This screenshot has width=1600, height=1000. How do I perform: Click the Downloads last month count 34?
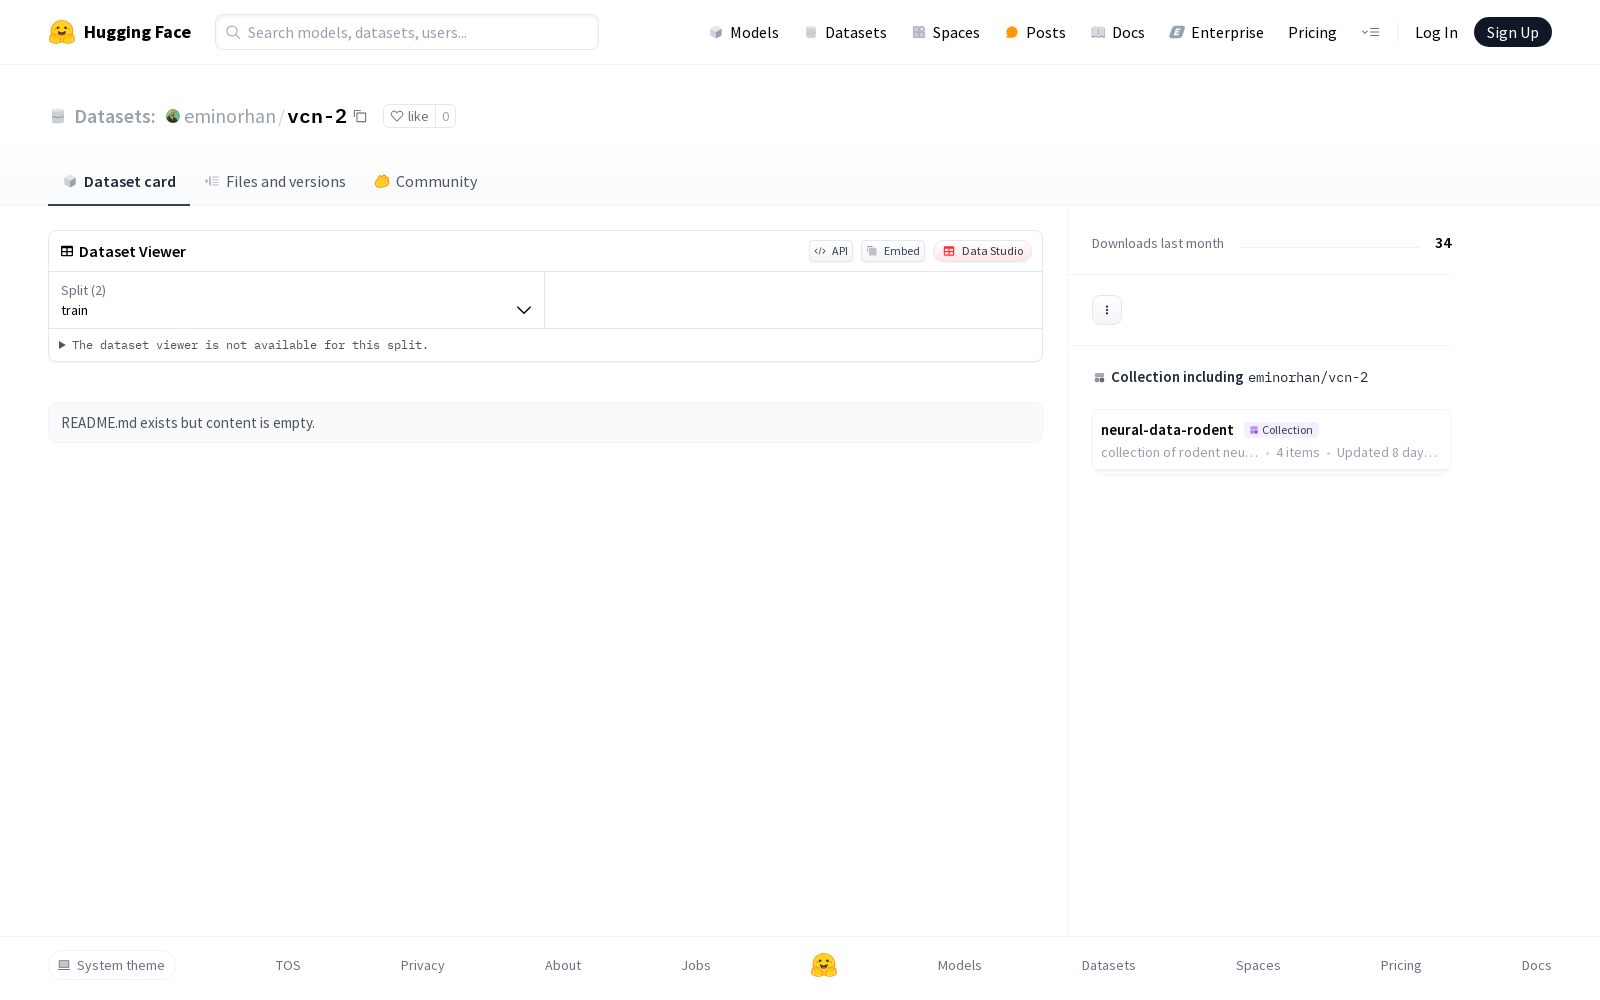pyautogui.click(x=1443, y=243)
